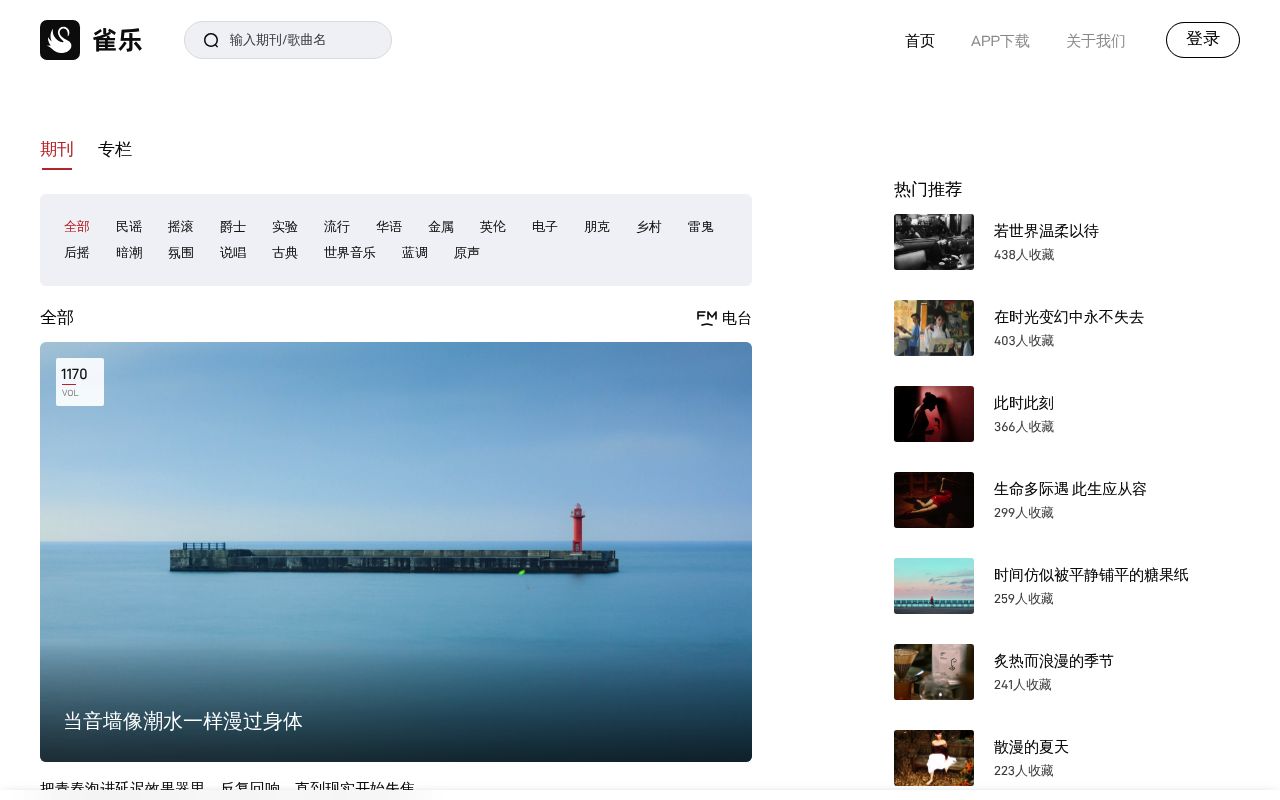Viewport: 1280px width, 800px height.
Task: Open 此时此刻 recommendation title
Action: pyautogui.click(x=1024, y=403)
